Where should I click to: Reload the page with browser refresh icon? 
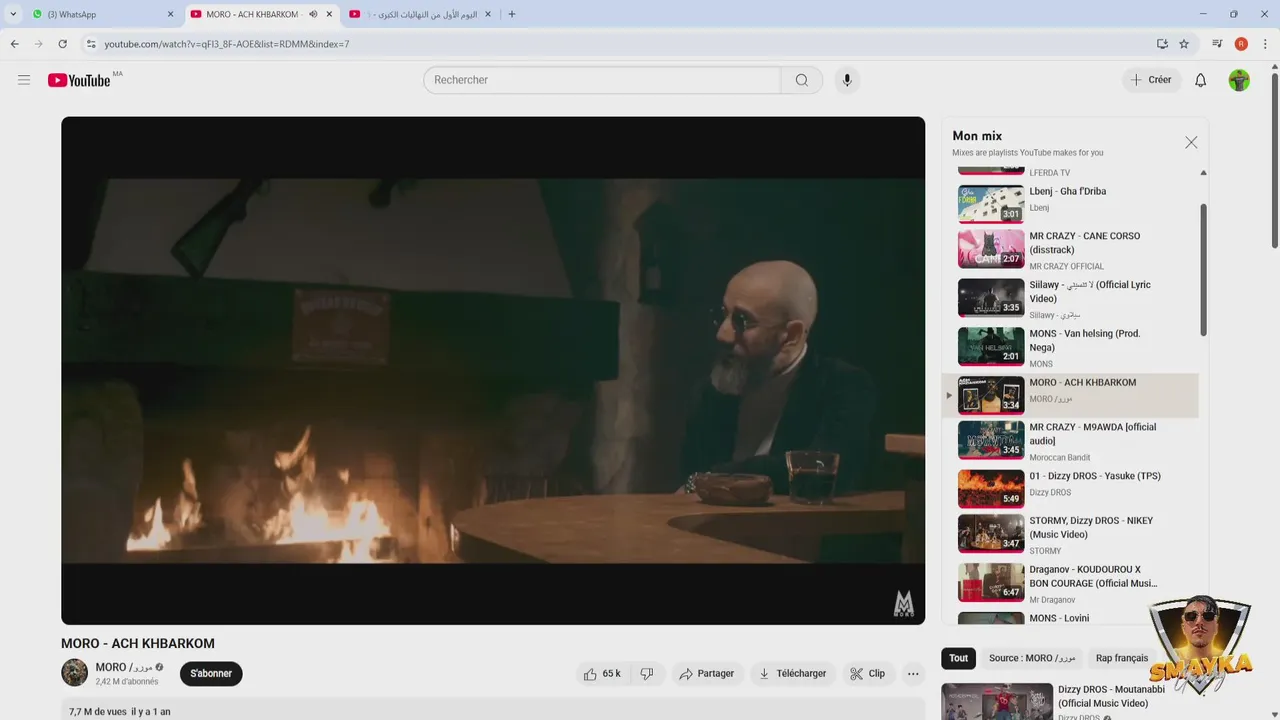coord(62,44)
